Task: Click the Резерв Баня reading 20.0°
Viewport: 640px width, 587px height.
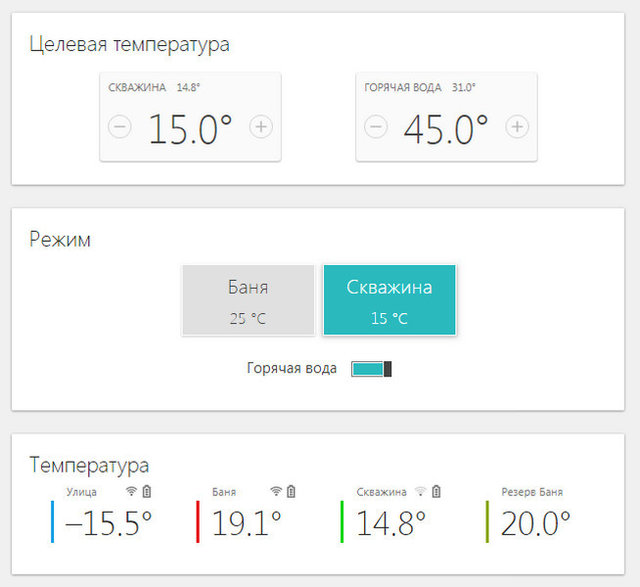Action: tap(536, 523)
